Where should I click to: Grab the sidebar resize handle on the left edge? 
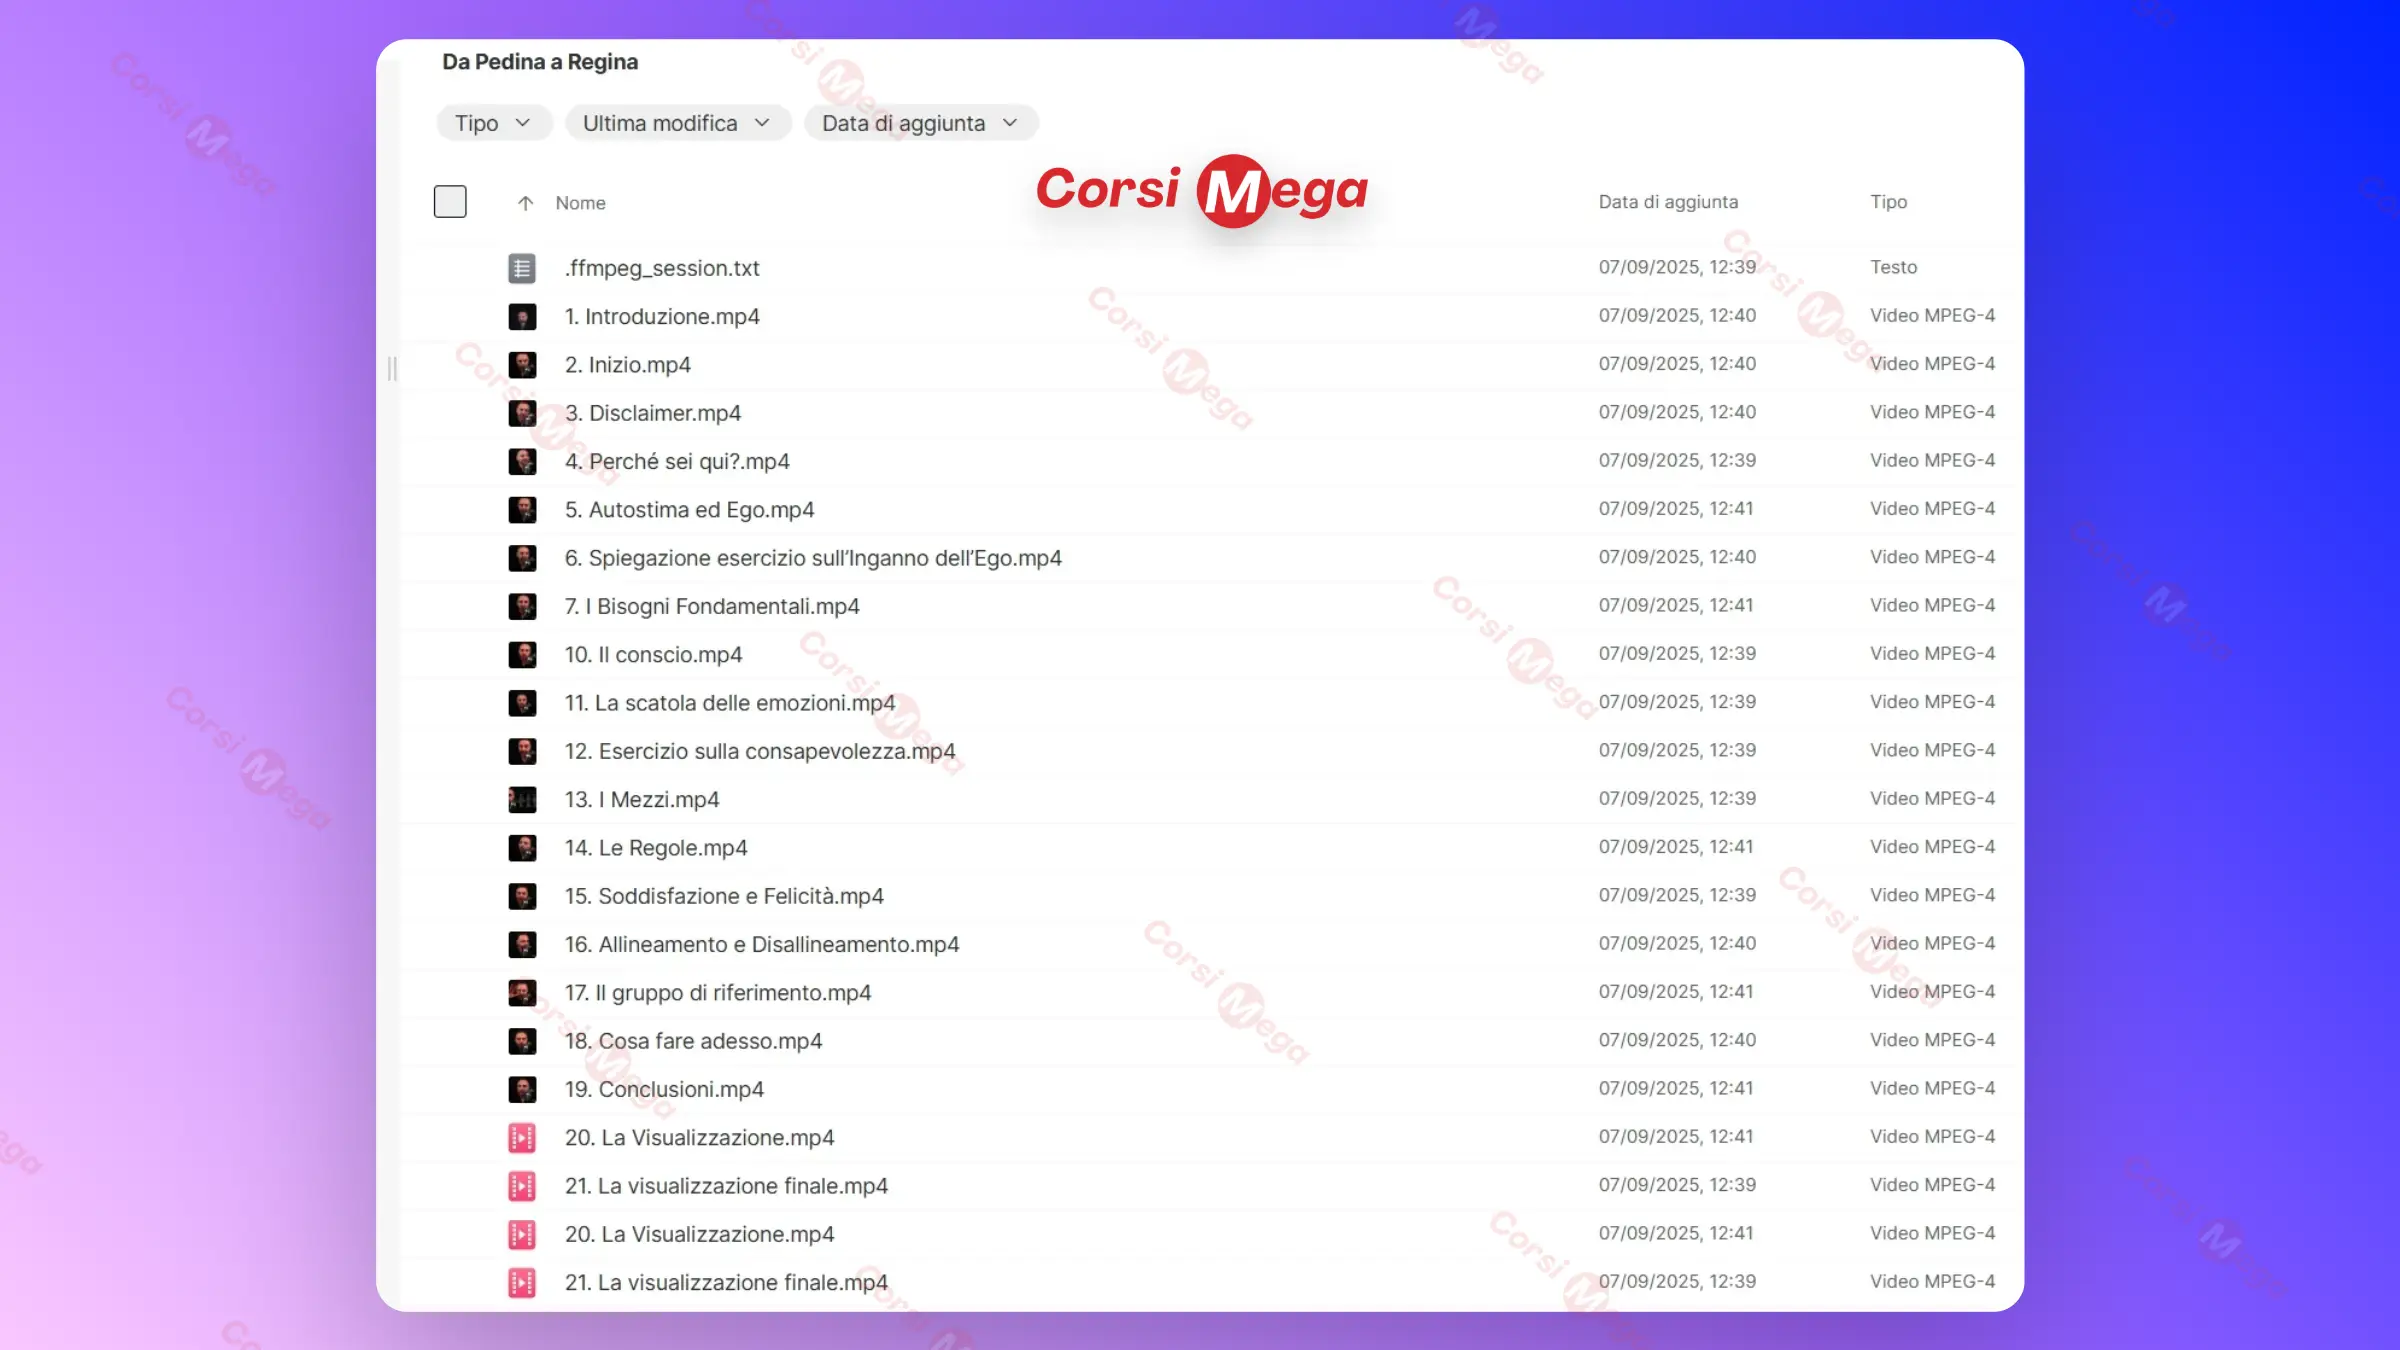click(x=392, y=369)
